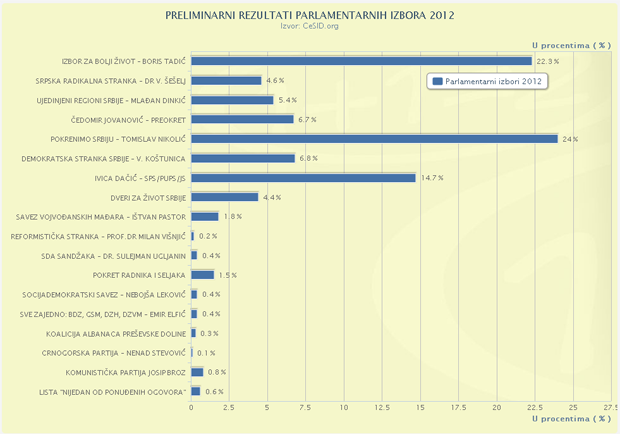This screenshot has width=620, height=434.
Task: Select the Tomislav Nikolić 24% bar
Action: (x=374, y=139)
